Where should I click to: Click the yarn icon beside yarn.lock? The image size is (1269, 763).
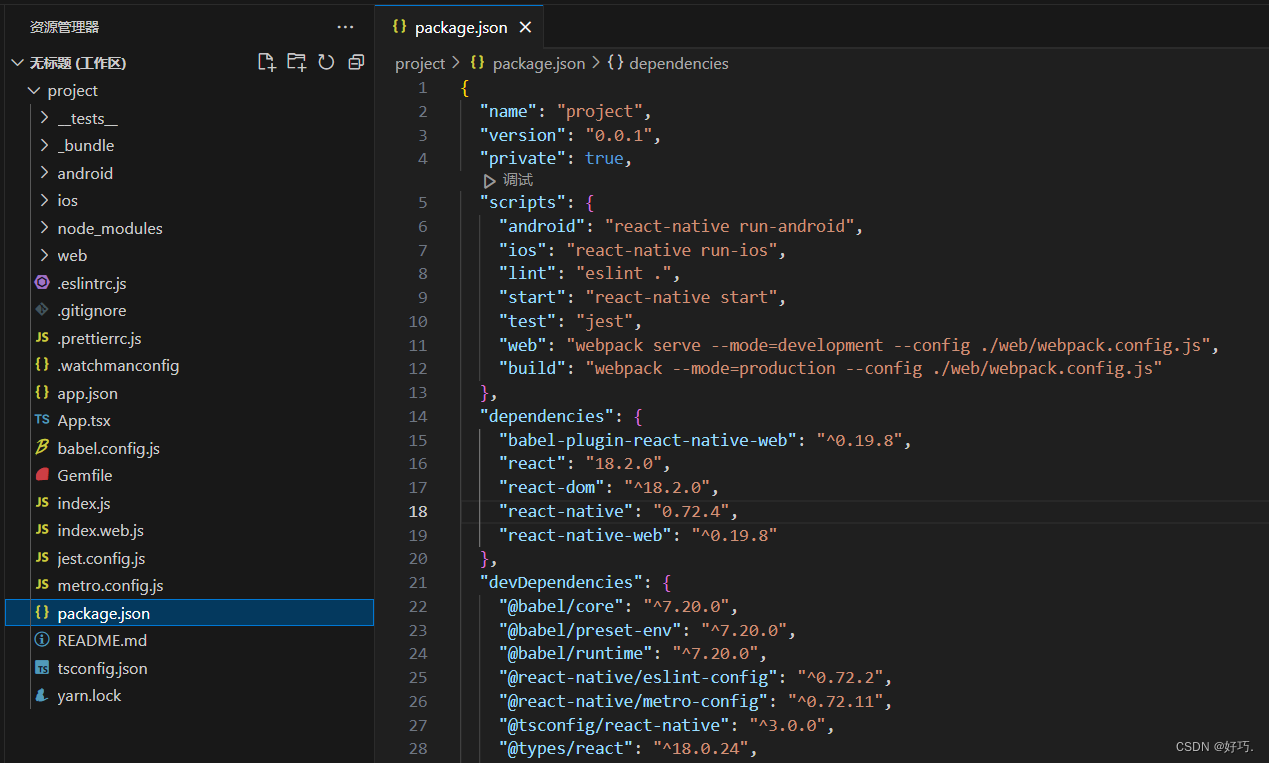click(x=42, y=696)
